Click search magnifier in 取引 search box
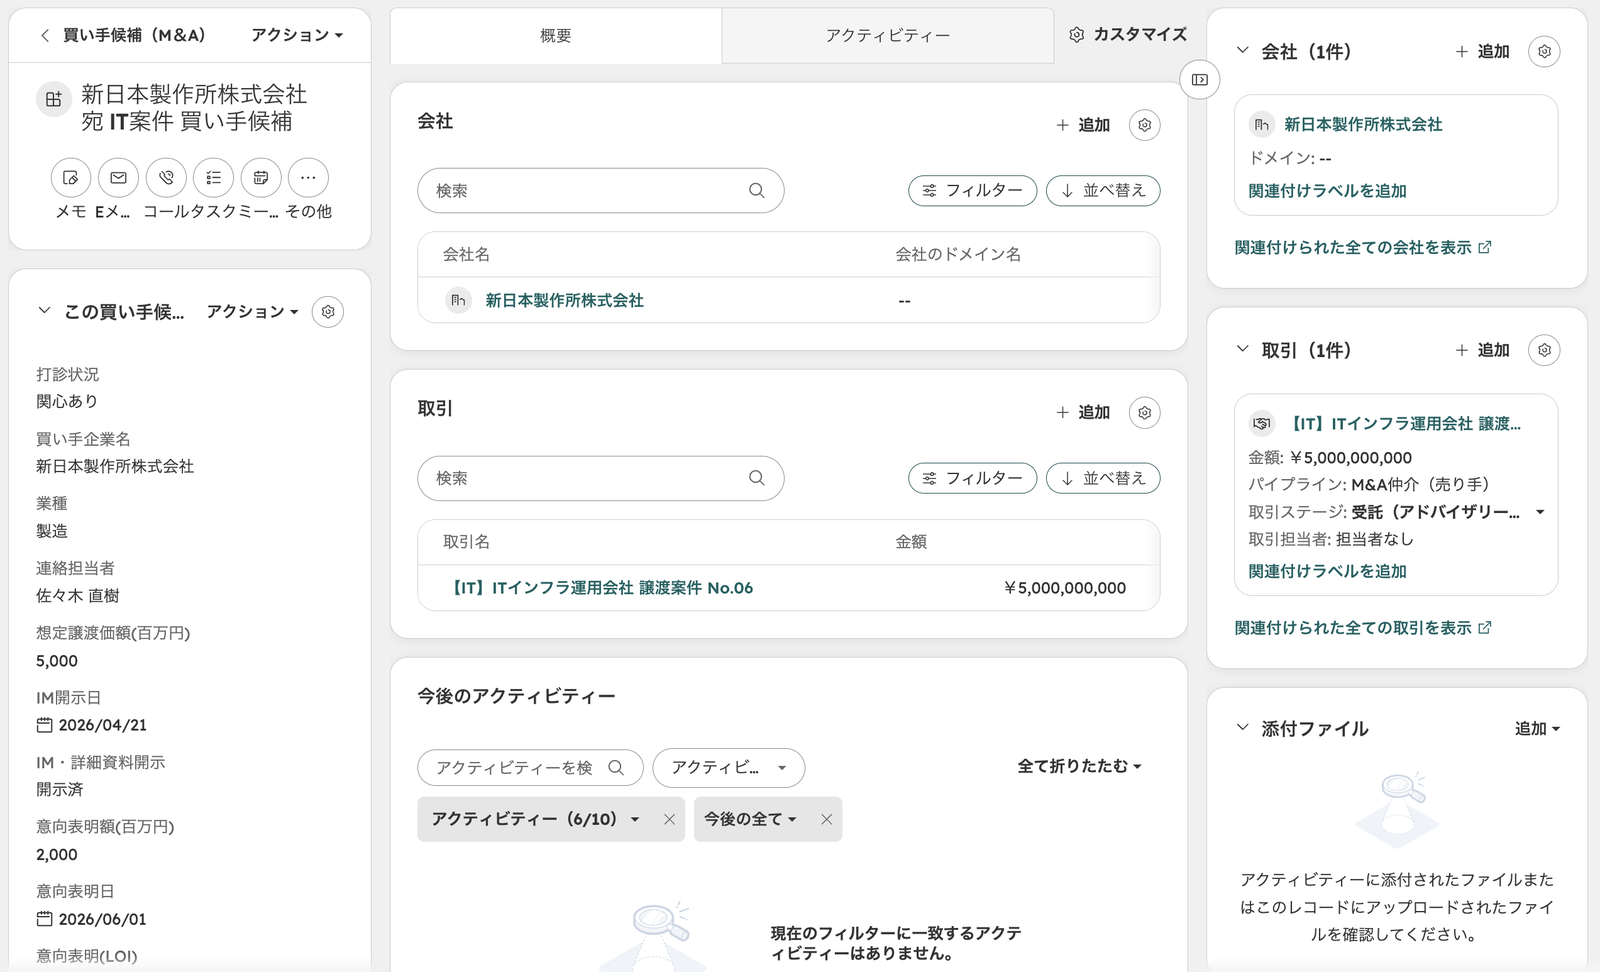This screenshot has height=972, width=1600. [757, 478]
